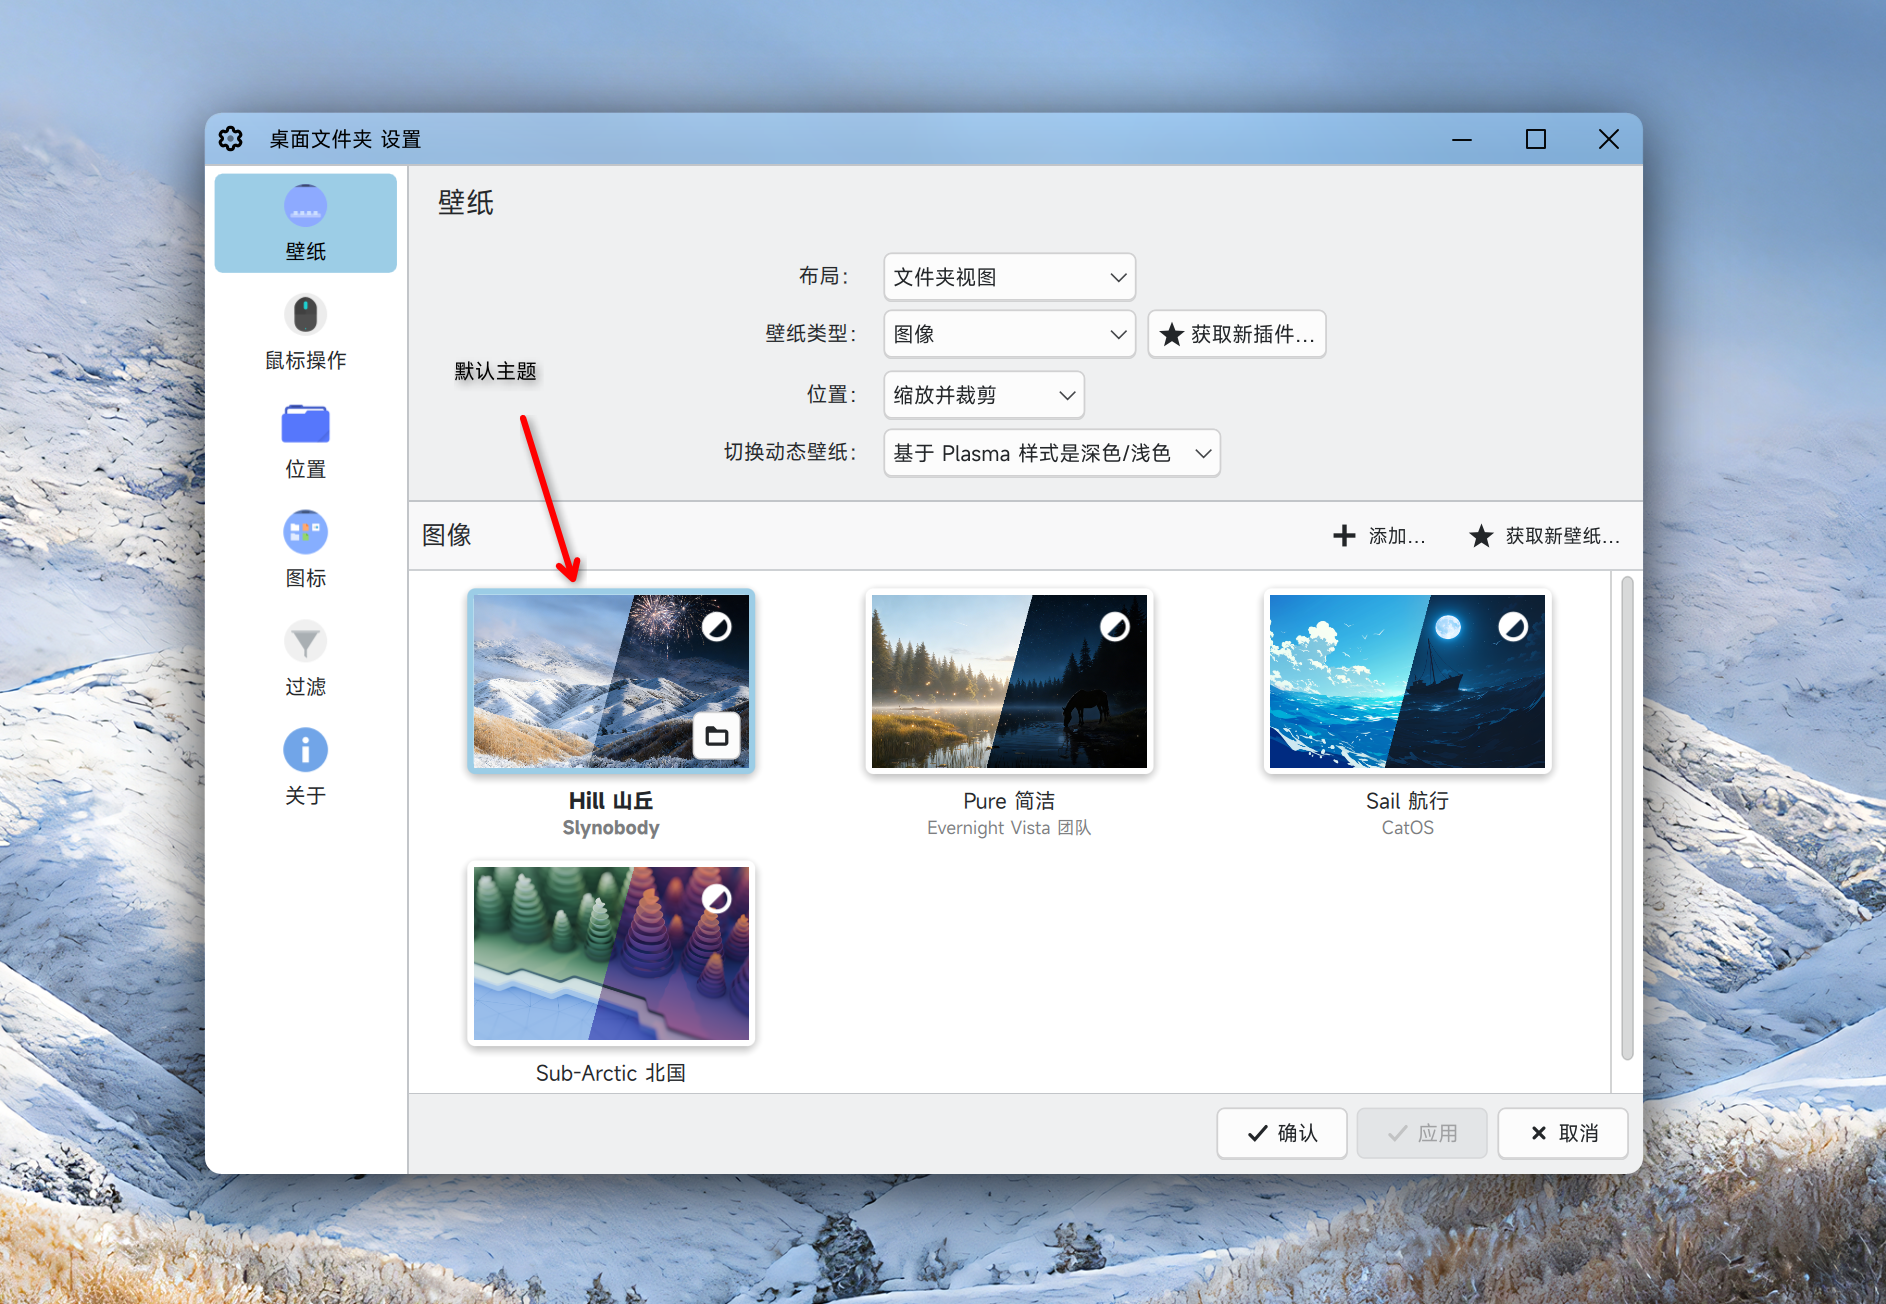
Task: Click the 确认 confirm button
Action: pyautogui.click(x=1281, y=1133)
